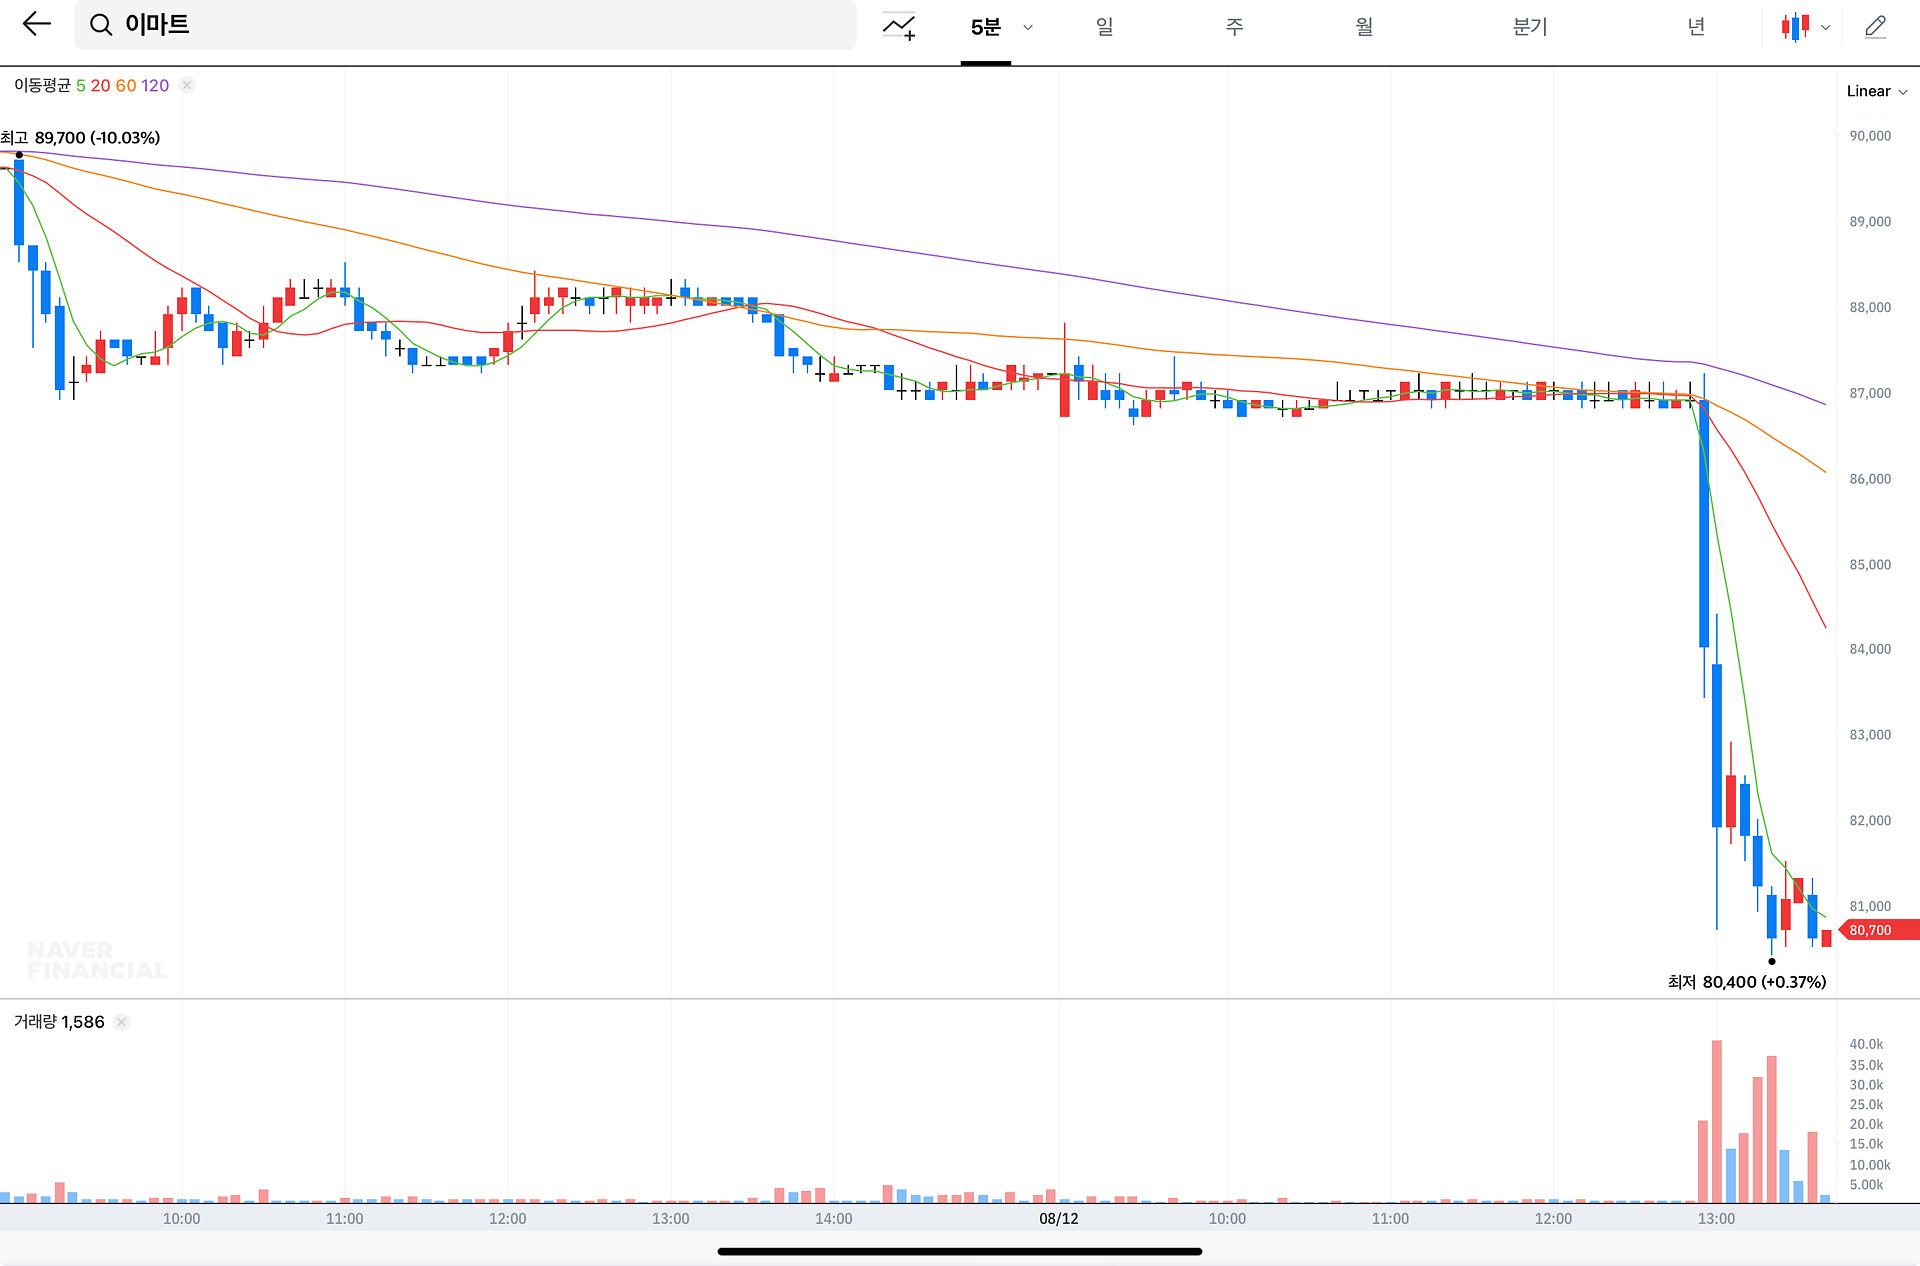
Task: Select the 년 yearly tab
Action: 1696,27
